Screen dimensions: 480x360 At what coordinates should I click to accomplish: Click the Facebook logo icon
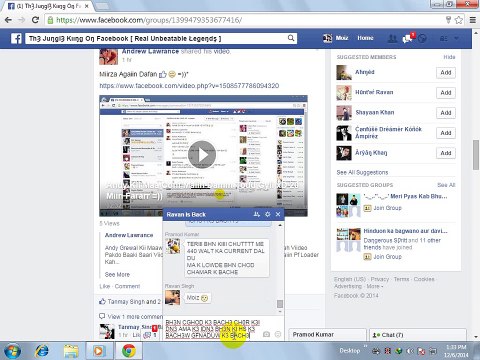click(x=16, y=38)
